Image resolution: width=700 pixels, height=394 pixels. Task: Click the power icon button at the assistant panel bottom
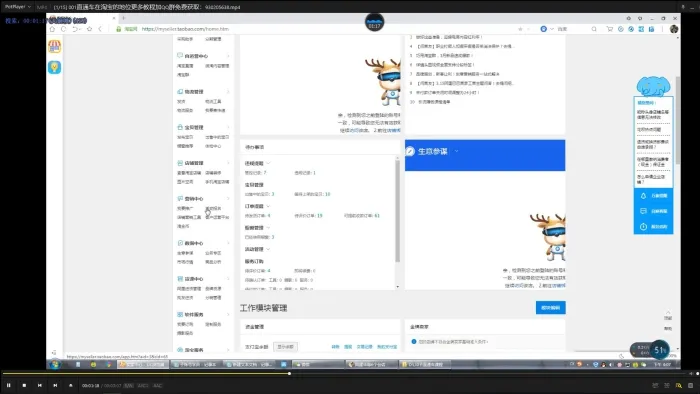pos(643,227)
